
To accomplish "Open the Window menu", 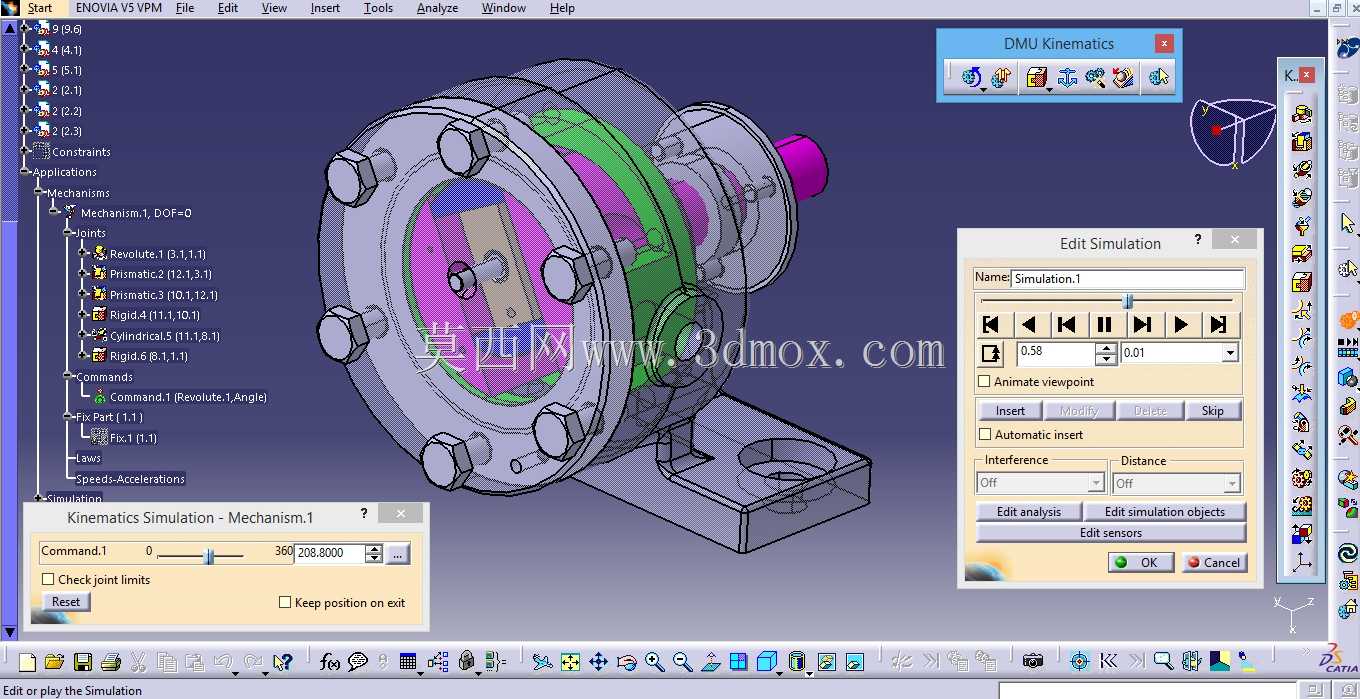I will pyautogui.click(x=504, y=8).
